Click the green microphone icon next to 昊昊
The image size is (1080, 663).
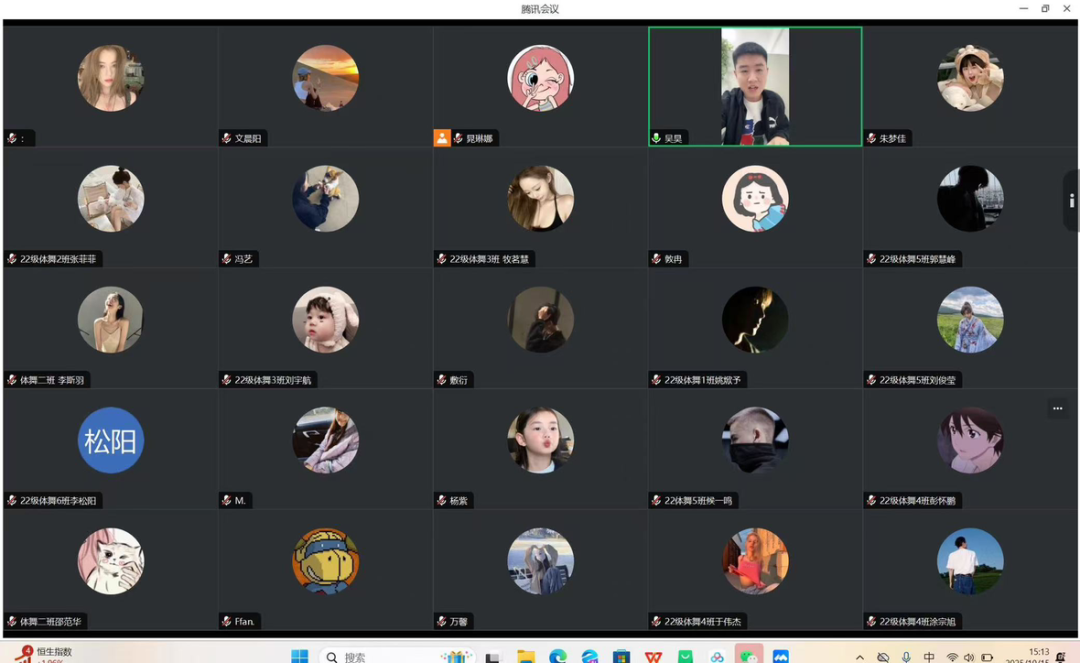pos(656,138)
